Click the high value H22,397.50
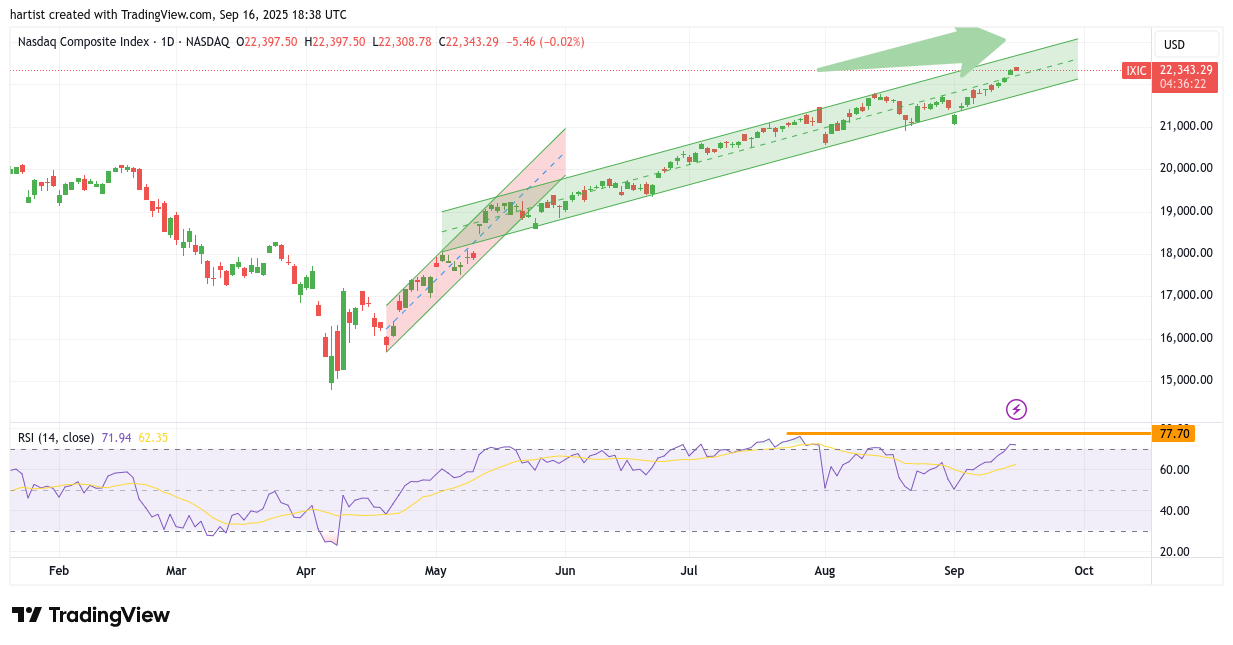 (x=335, y=42)
